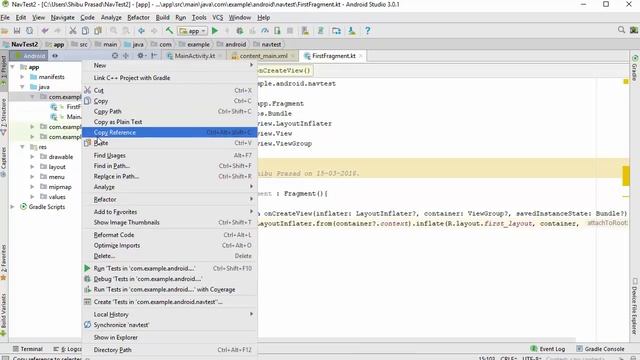
Task: Navigate Back with the blue arrow icon
Action: pos(141,31)
